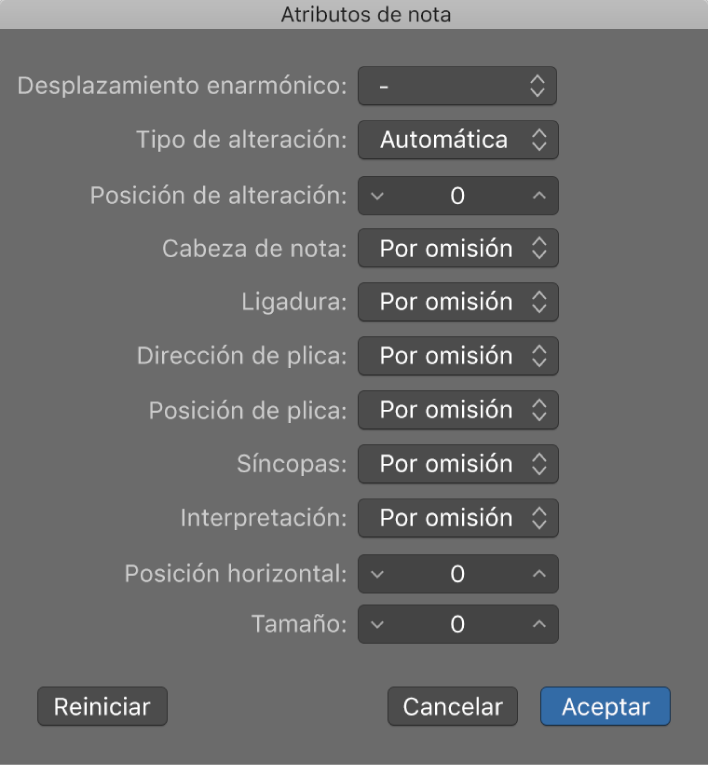Viewport: 708px width, 766px height.
Task: Choose a Dirección de plica option
Action: point(457,356)
